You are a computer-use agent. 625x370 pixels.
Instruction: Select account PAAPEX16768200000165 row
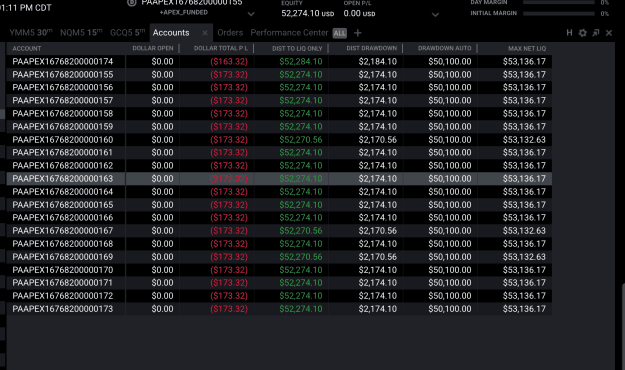[279, 205]
